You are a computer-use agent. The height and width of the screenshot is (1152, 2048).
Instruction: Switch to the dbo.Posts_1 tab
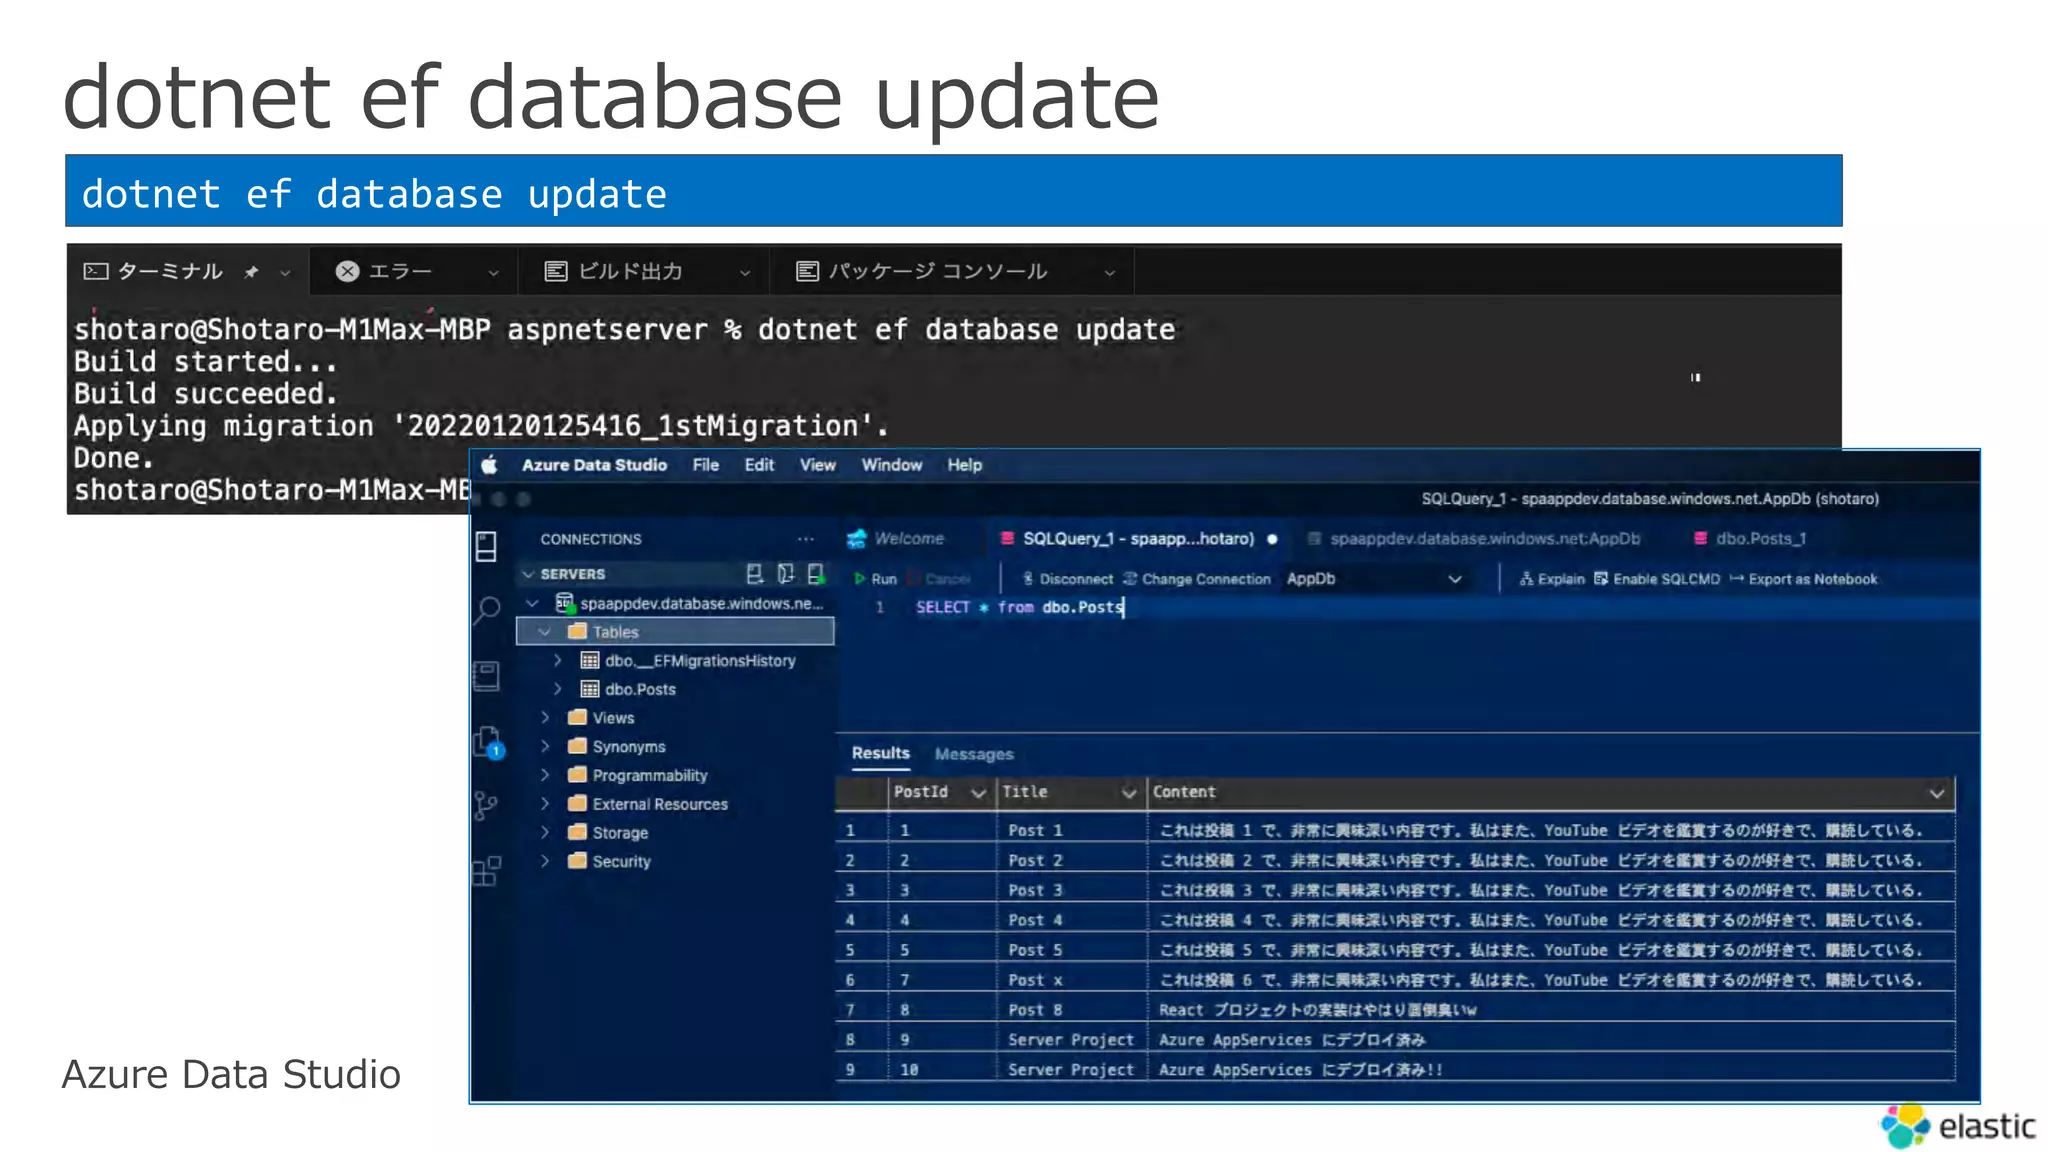[1750, 539]
